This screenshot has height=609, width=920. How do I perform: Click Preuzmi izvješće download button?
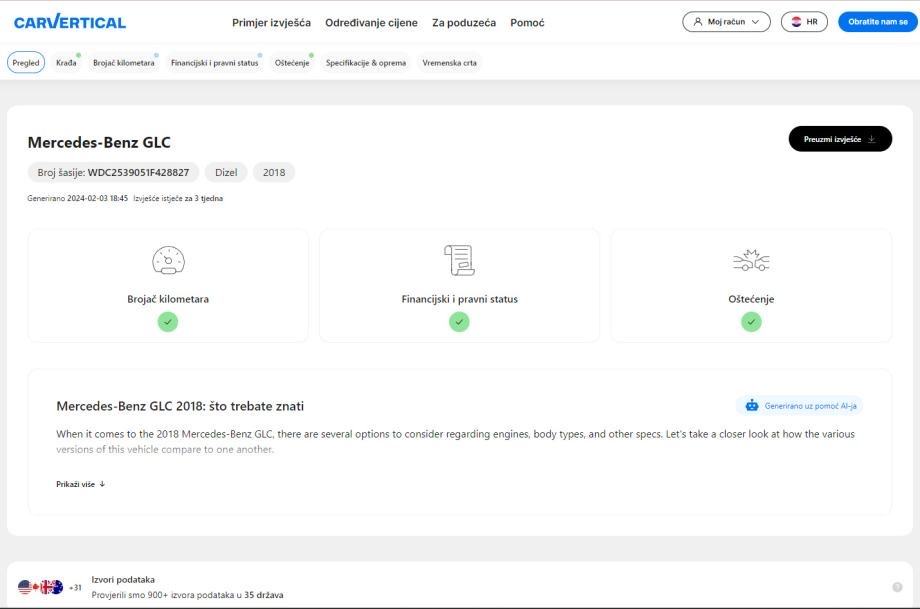pyautogui.click(x=840, y=139)
